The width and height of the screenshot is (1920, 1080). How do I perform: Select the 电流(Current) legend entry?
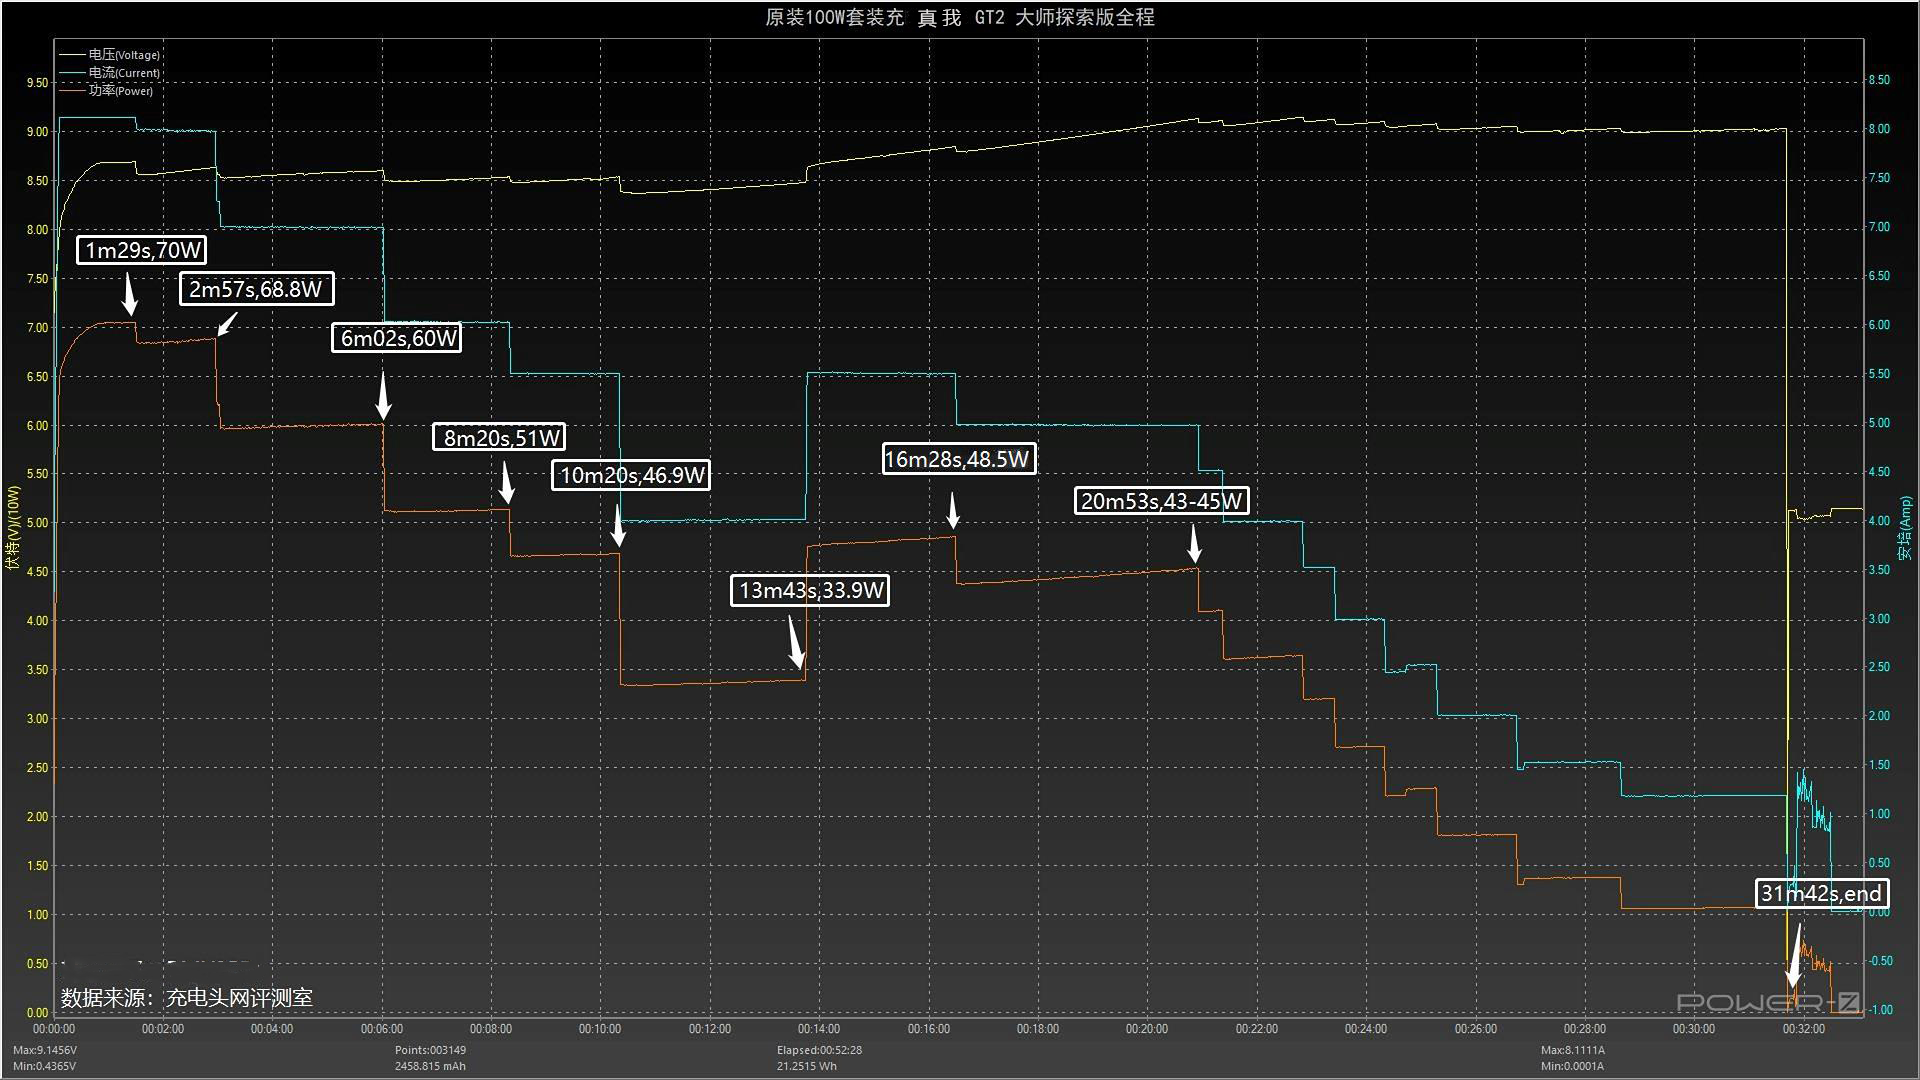point(110,73)
